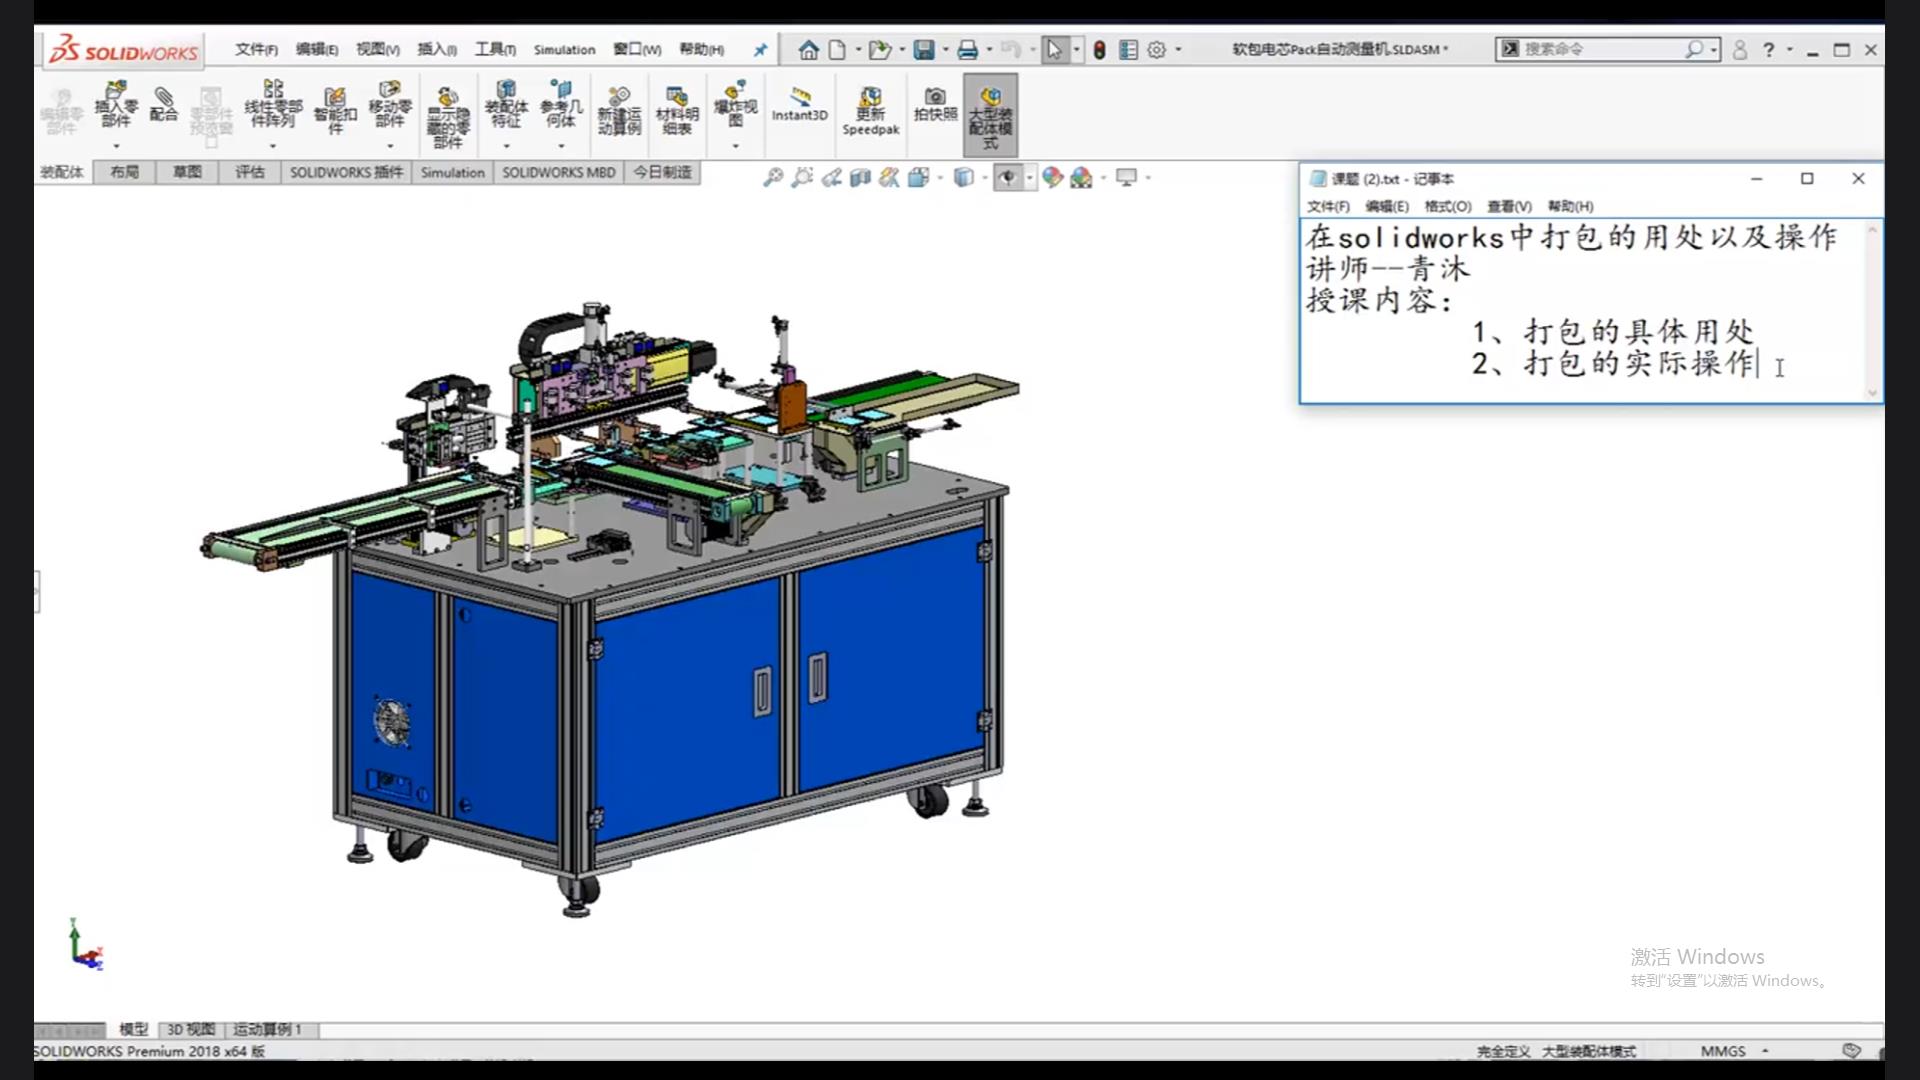Open the 工具(T) menu
The width and height of the screenshot is (1920, 1080).
[495, 49]
